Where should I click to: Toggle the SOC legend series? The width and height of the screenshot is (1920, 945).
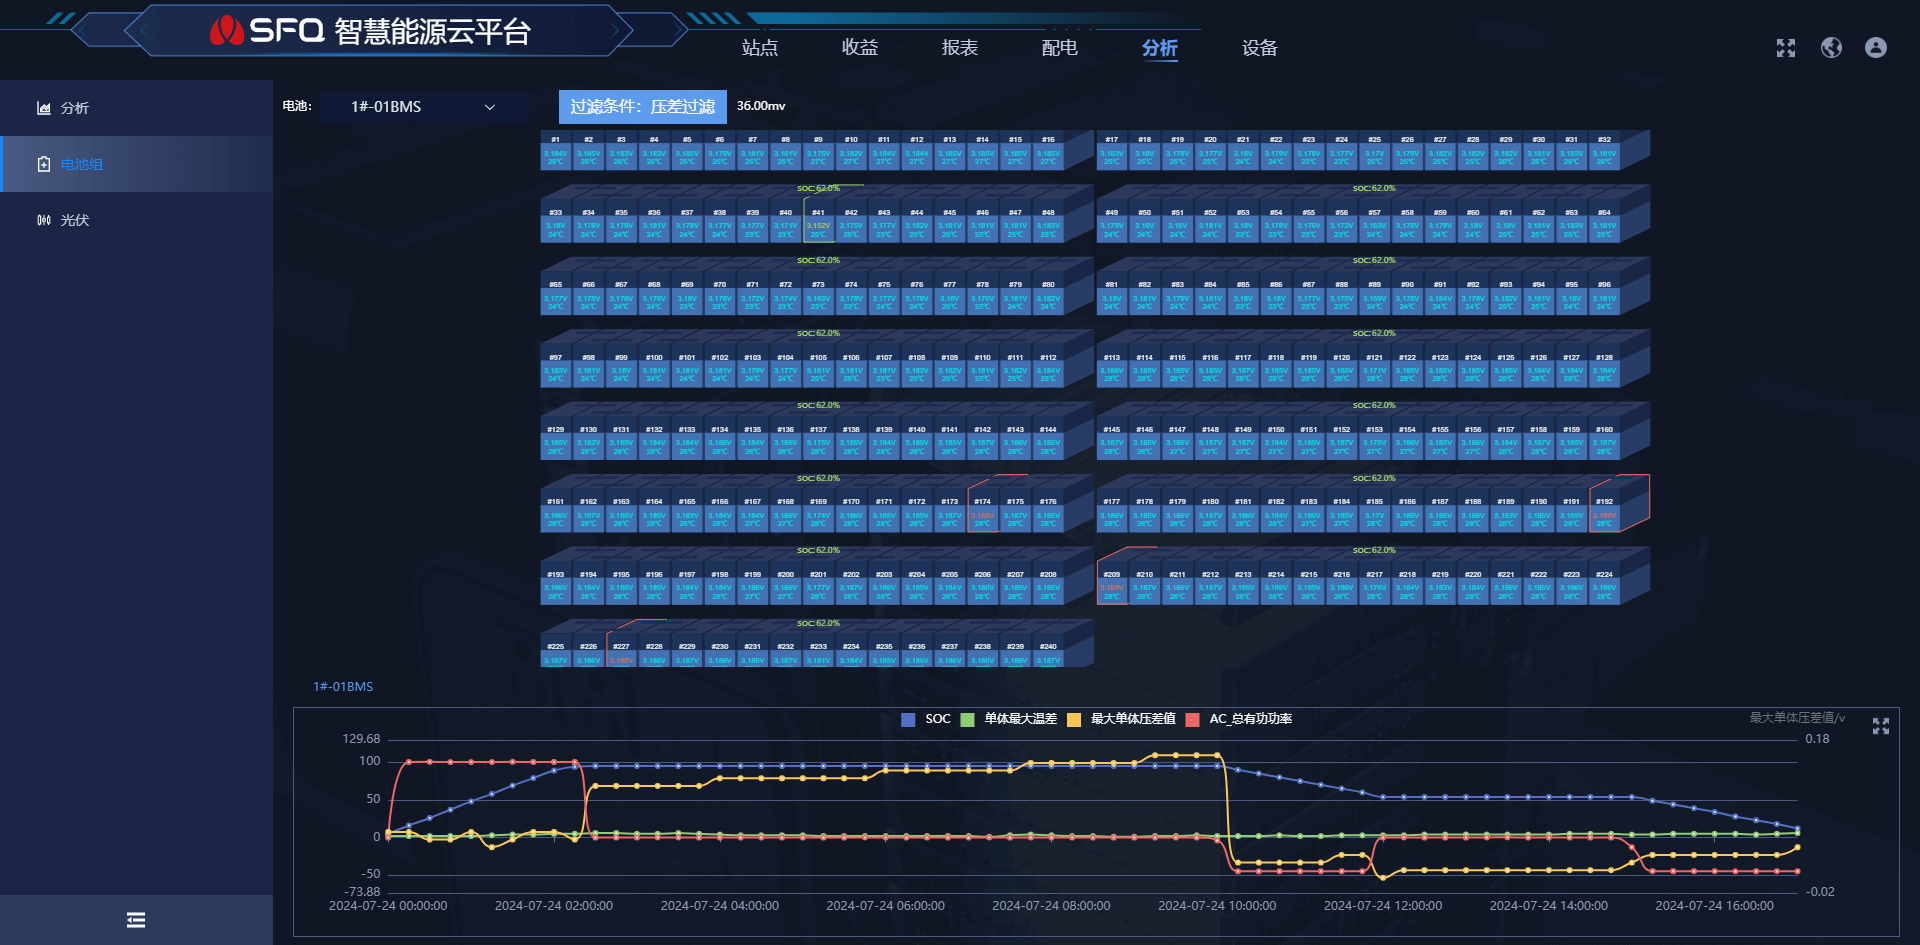tap(926, 719)
